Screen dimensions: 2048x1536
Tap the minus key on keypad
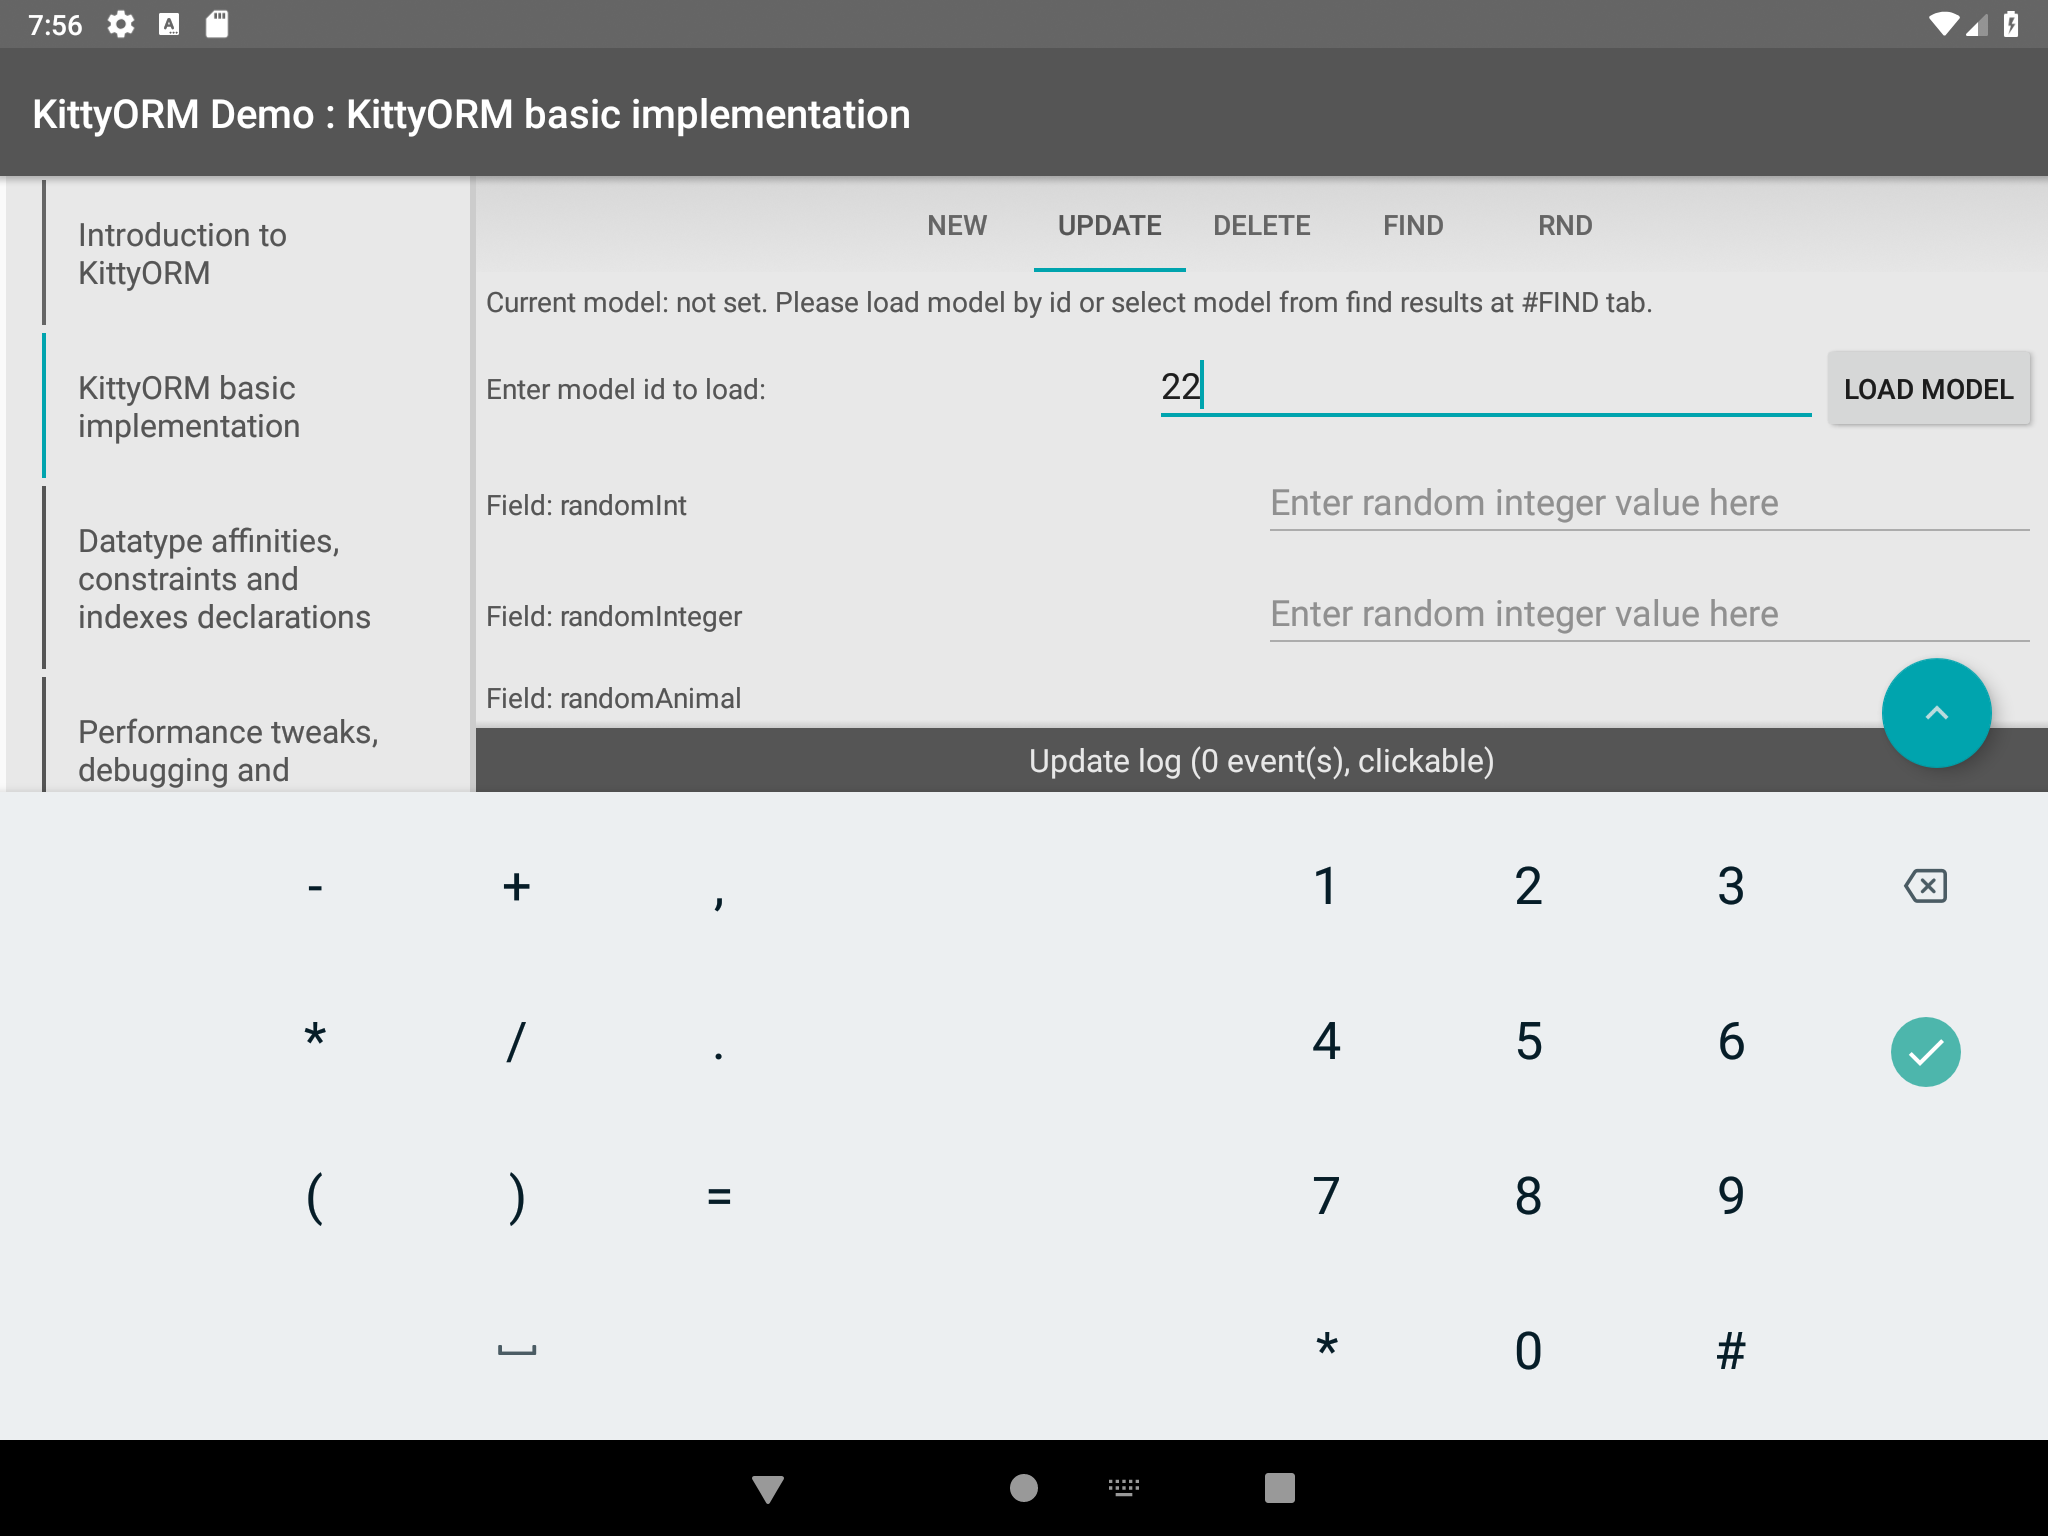pos(315,886)
